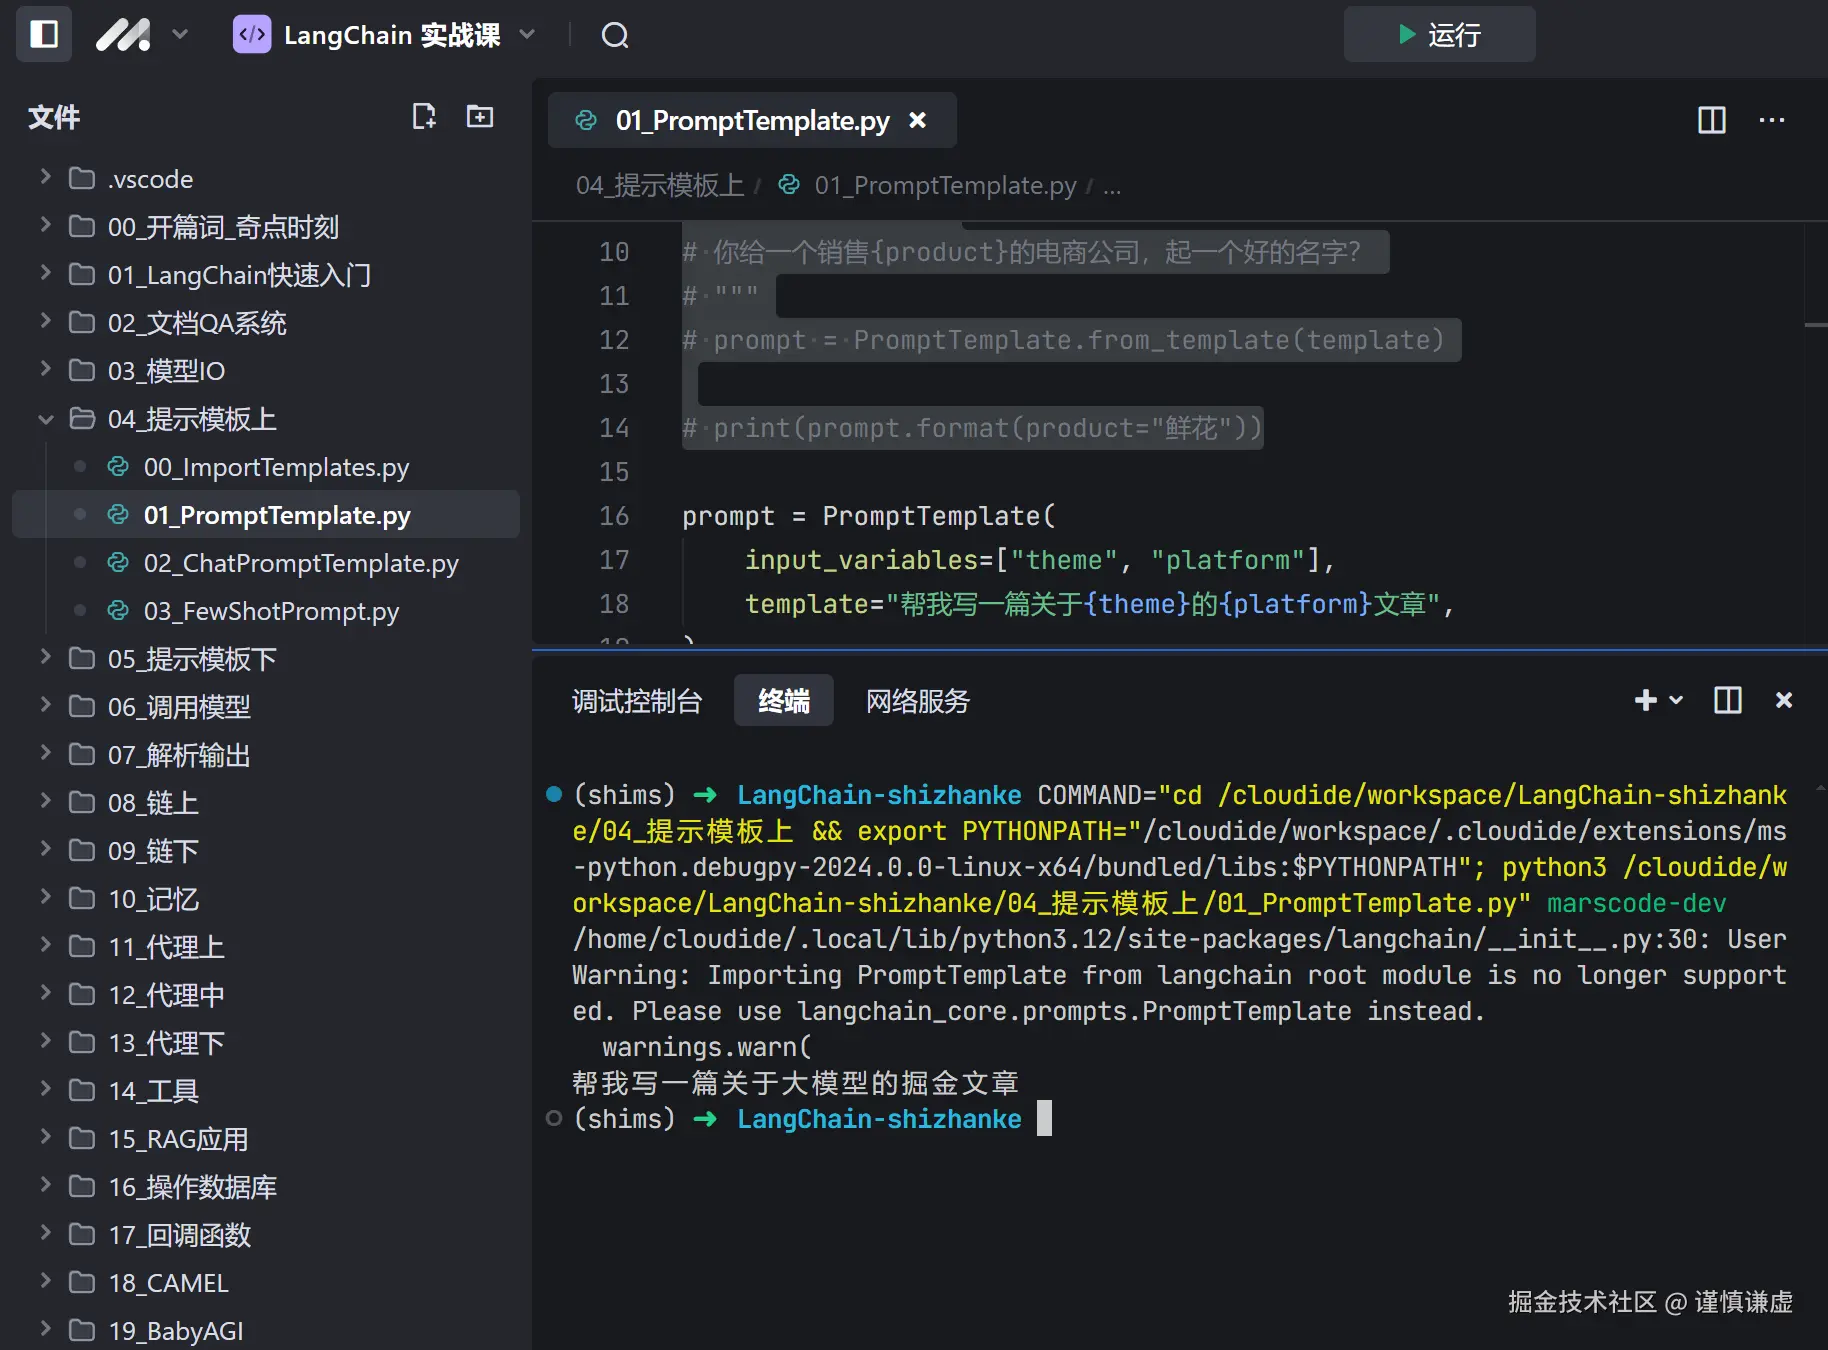Click line number 16 in gutter

pos(614,516)
